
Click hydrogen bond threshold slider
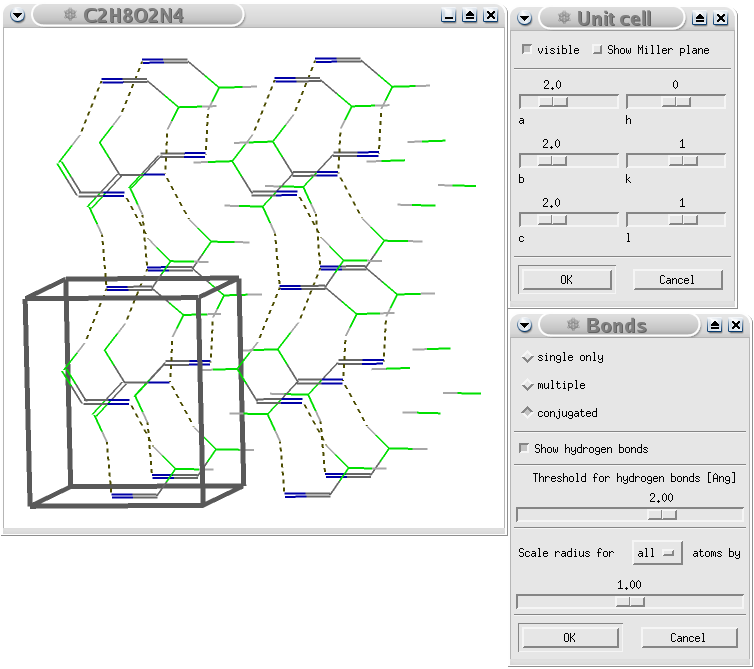661,515
